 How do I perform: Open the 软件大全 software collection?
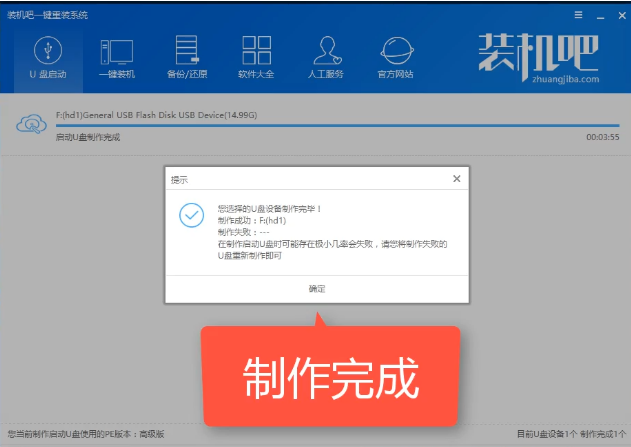[257, 58]
